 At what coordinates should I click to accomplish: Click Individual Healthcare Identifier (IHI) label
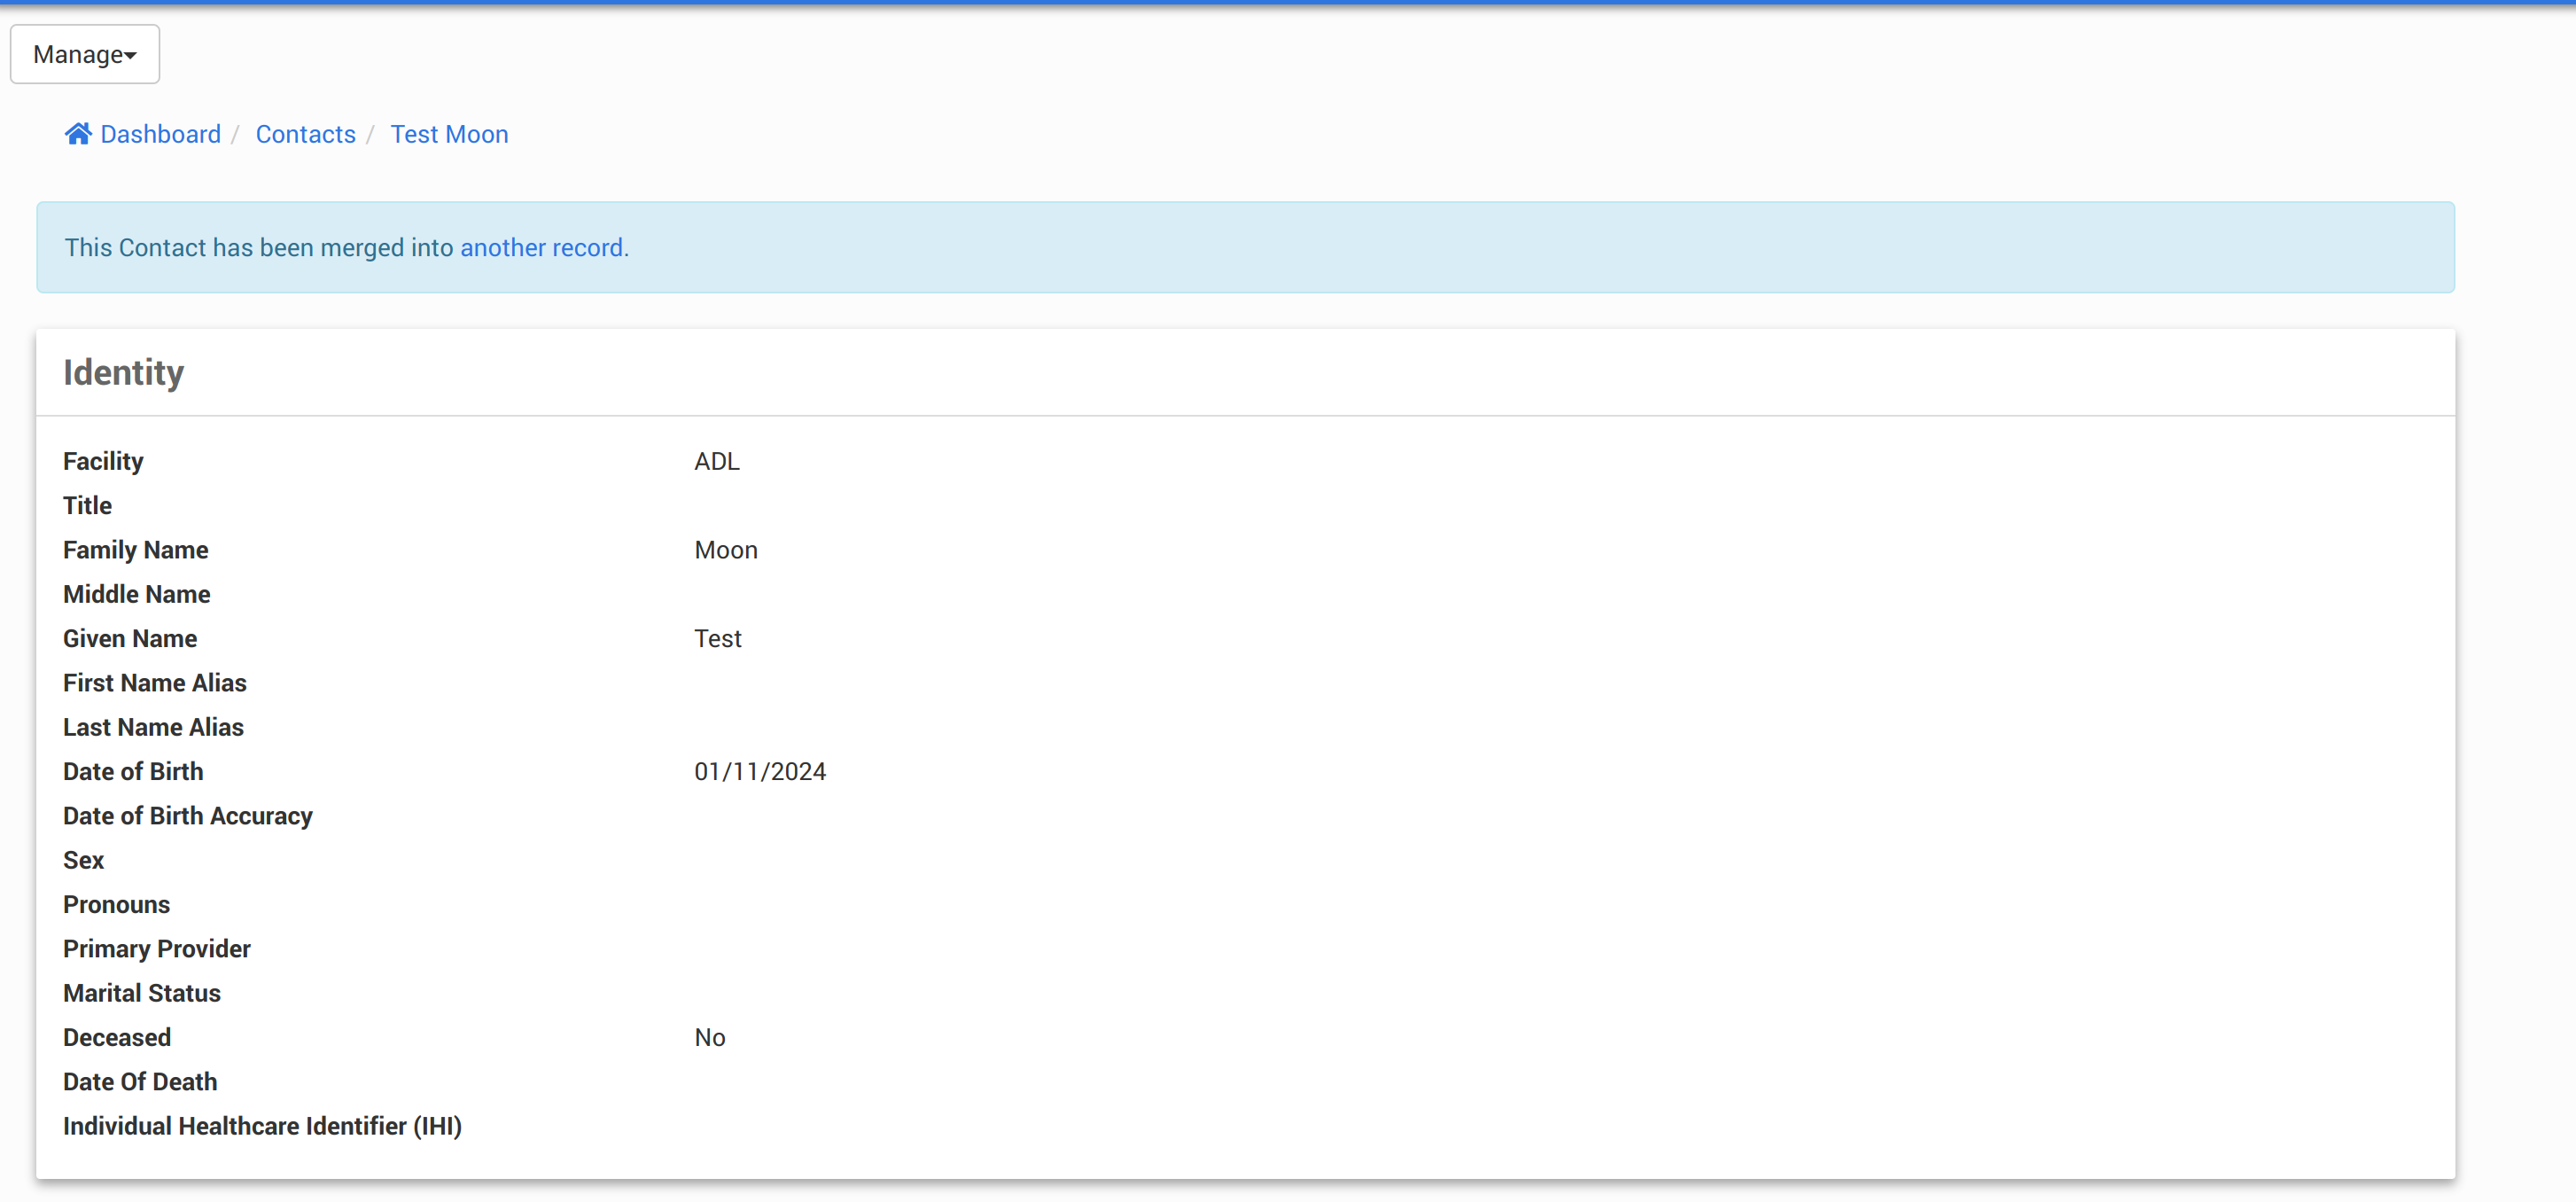[x=262, y=1126]
